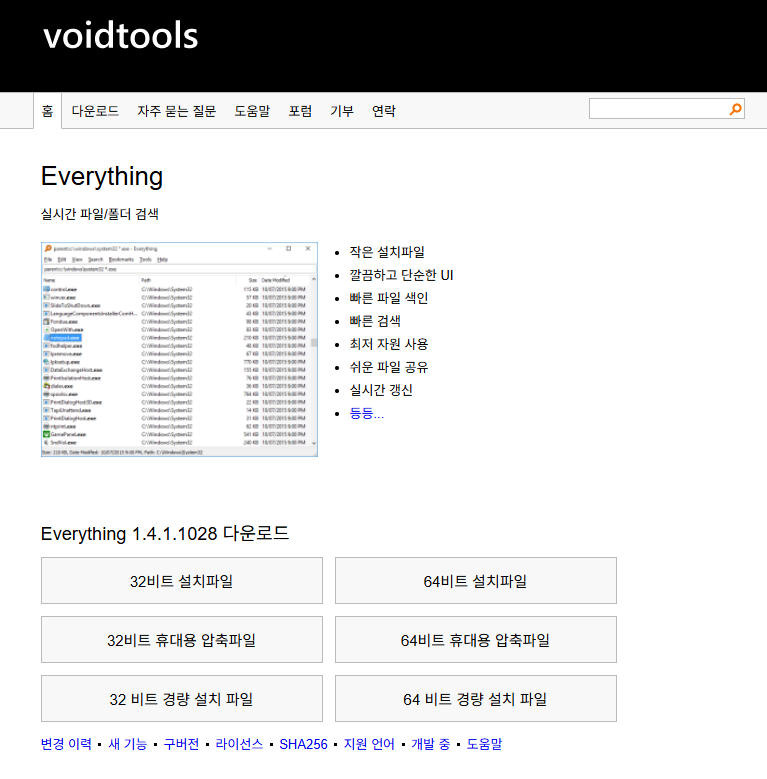Open the 라이선스 link
Image resolution: width=767 pixels, height=779 pixels.
click(x=239, y=744)
